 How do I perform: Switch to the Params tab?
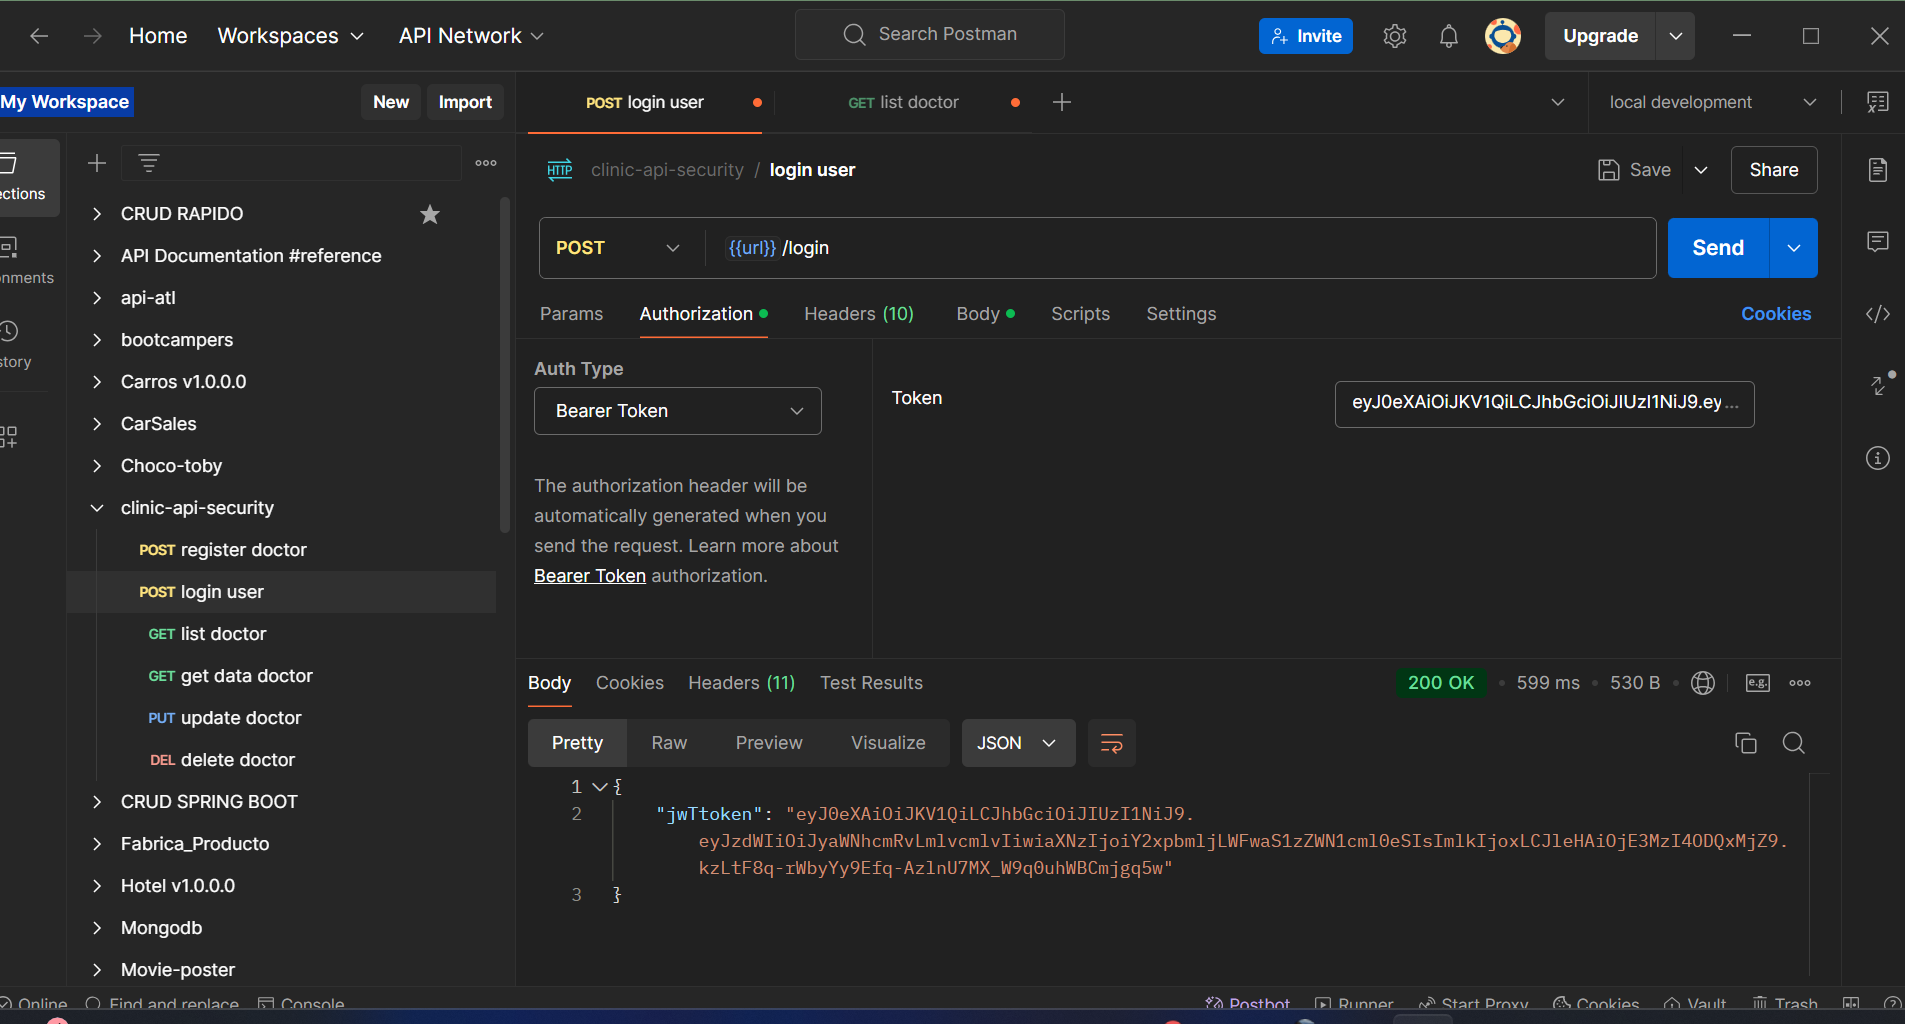(x=571, y=314)
